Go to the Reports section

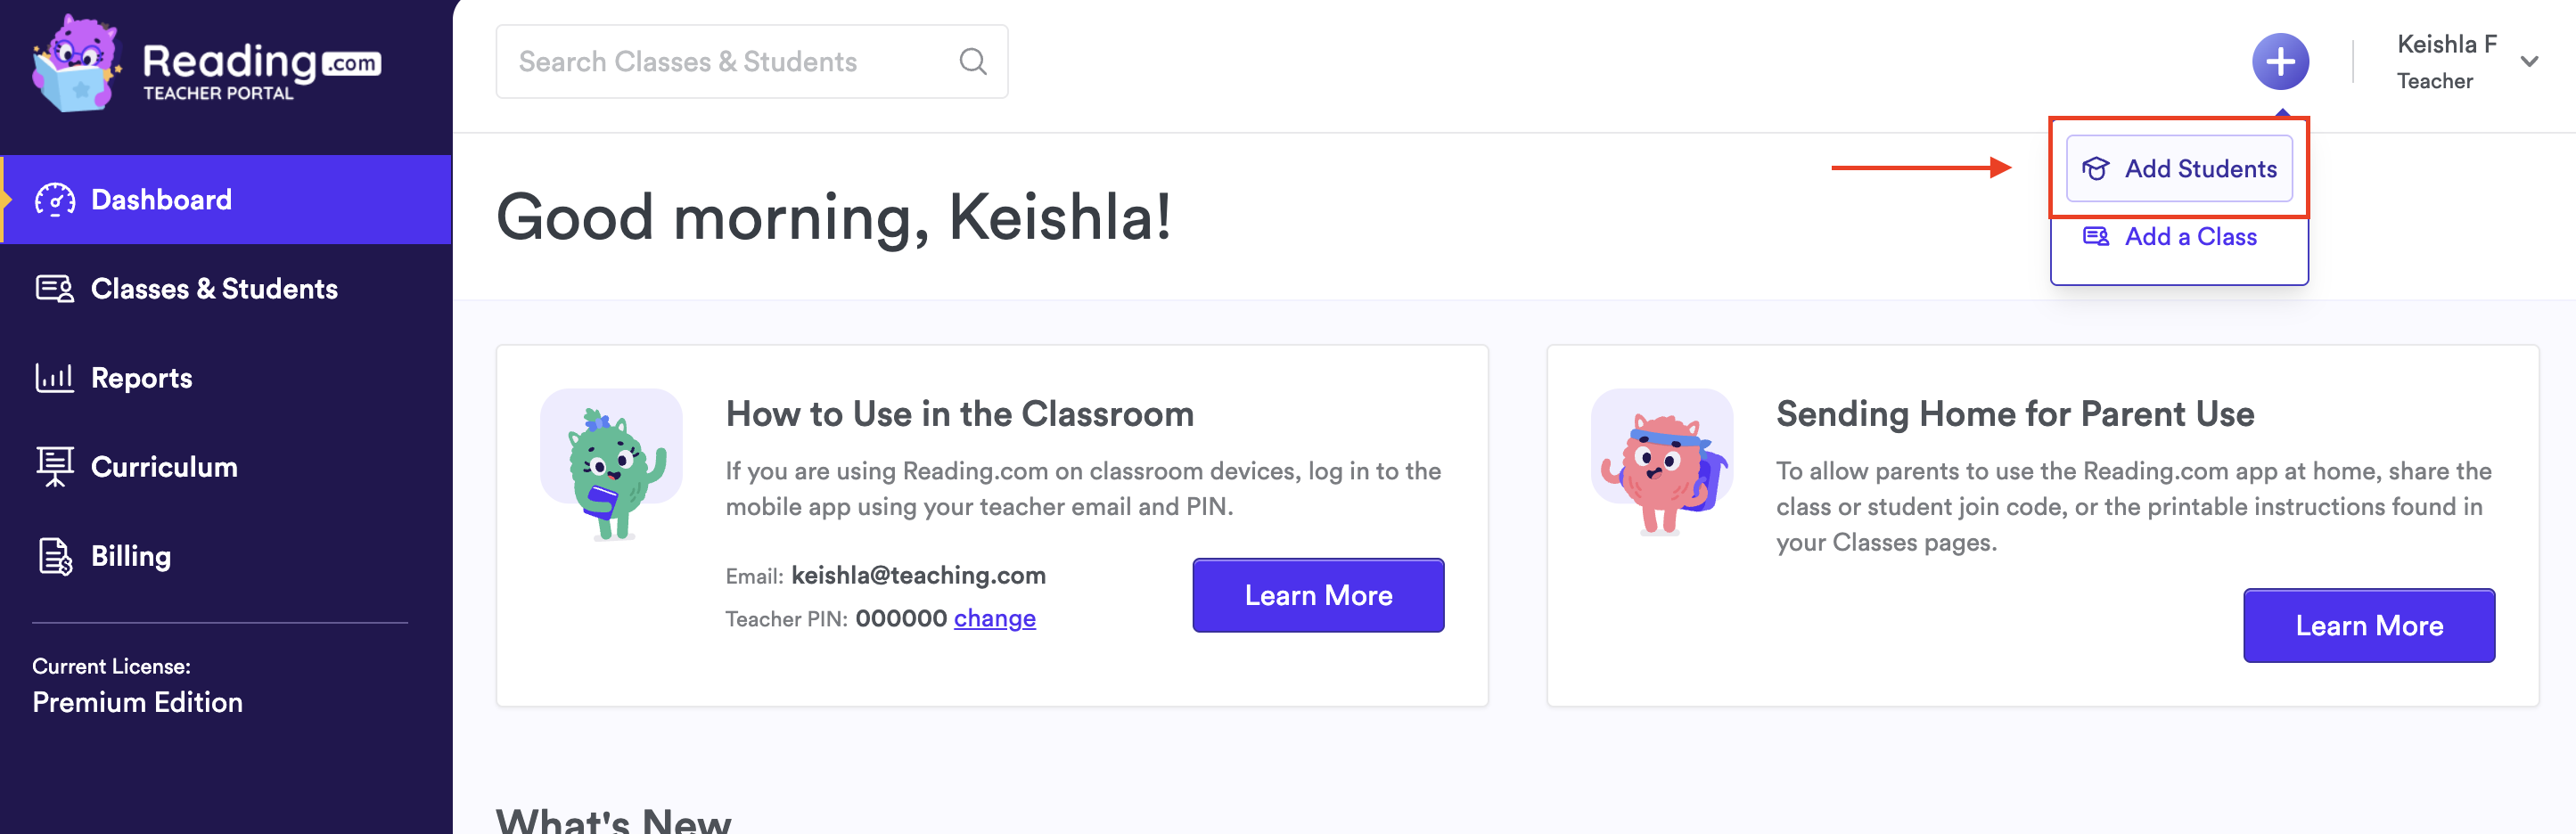pos(141,378)
